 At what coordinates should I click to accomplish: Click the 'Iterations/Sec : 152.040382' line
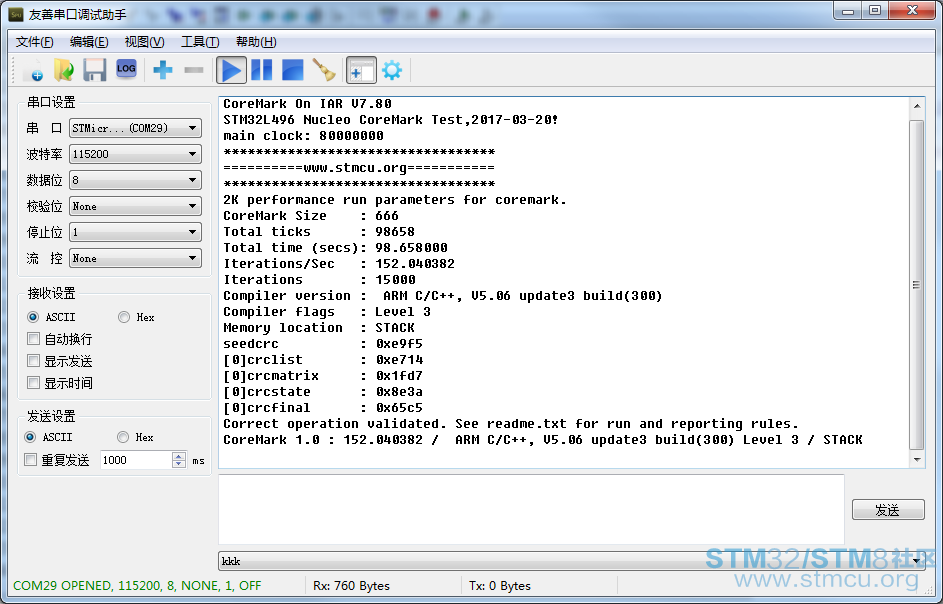coord(339,264)
